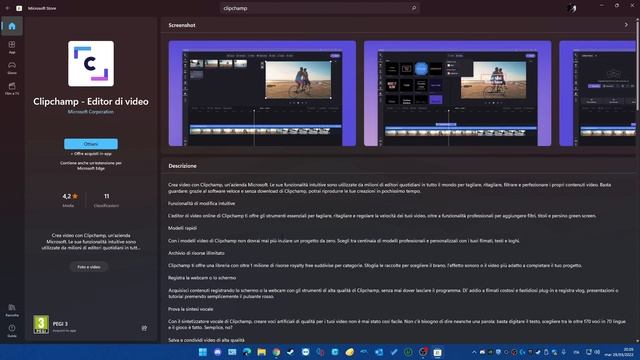Click the Ottieni button to get Clipchamp
The height and width of the screenshot is (360, 640).
coord(91,144)
